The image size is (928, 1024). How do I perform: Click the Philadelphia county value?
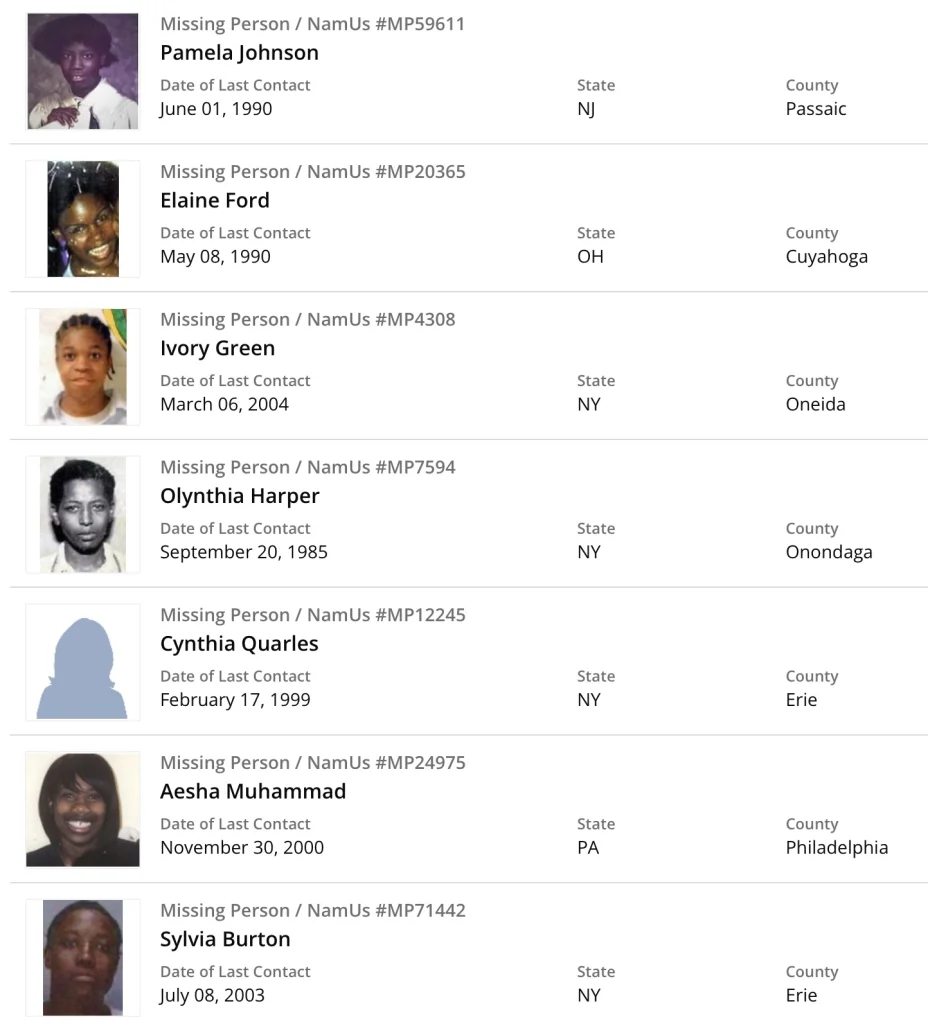click(x=836, y=848)
